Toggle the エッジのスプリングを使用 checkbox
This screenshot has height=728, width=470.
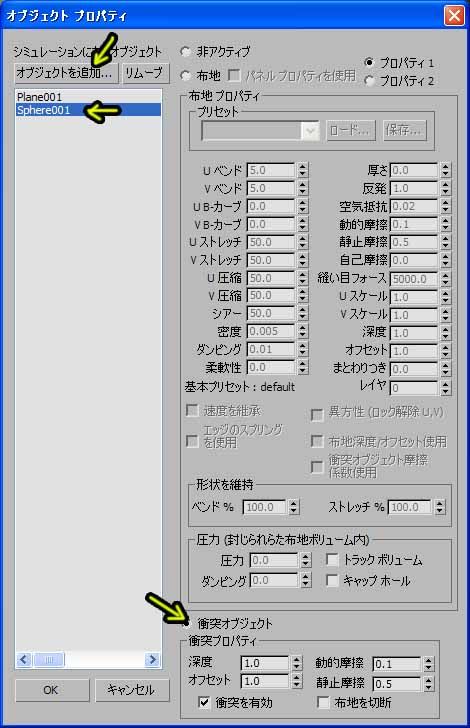(192, 441)
